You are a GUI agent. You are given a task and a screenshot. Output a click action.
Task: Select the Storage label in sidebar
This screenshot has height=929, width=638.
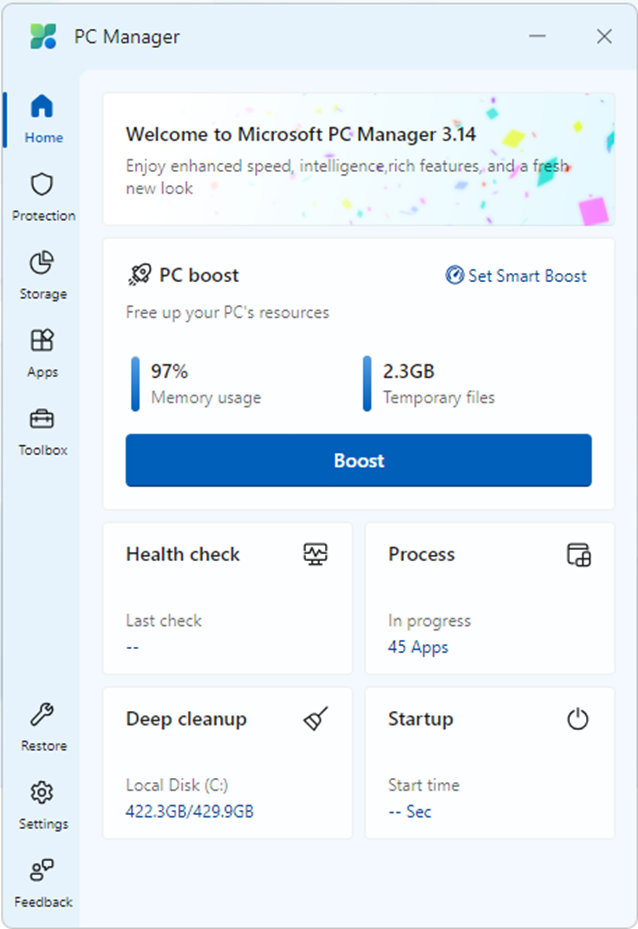(x=43, y=294)
